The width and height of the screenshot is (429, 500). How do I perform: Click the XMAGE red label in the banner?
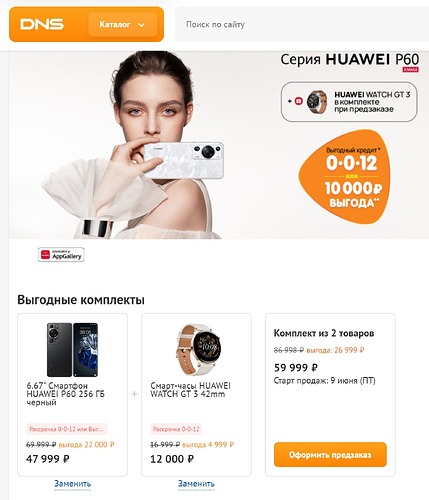tap(411, 70)
